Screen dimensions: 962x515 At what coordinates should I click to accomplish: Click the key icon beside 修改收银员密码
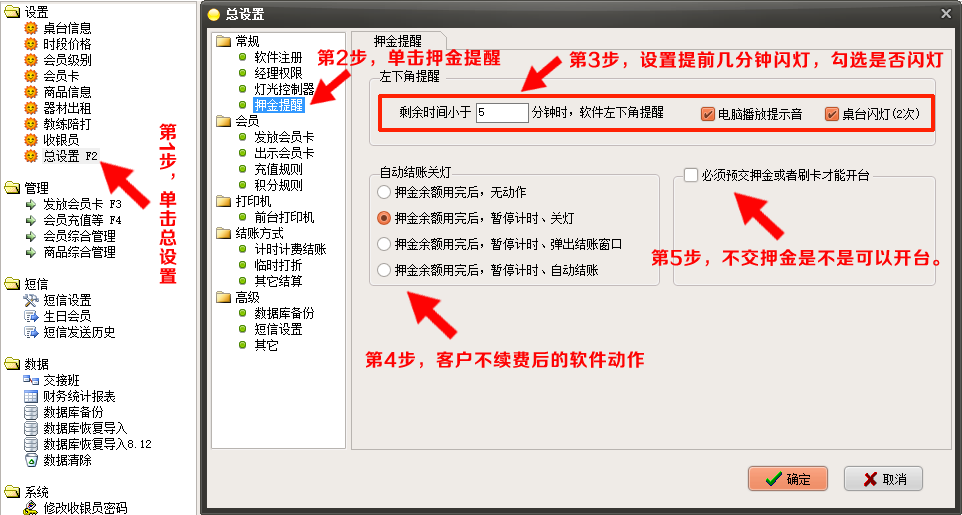pos(31,508)
